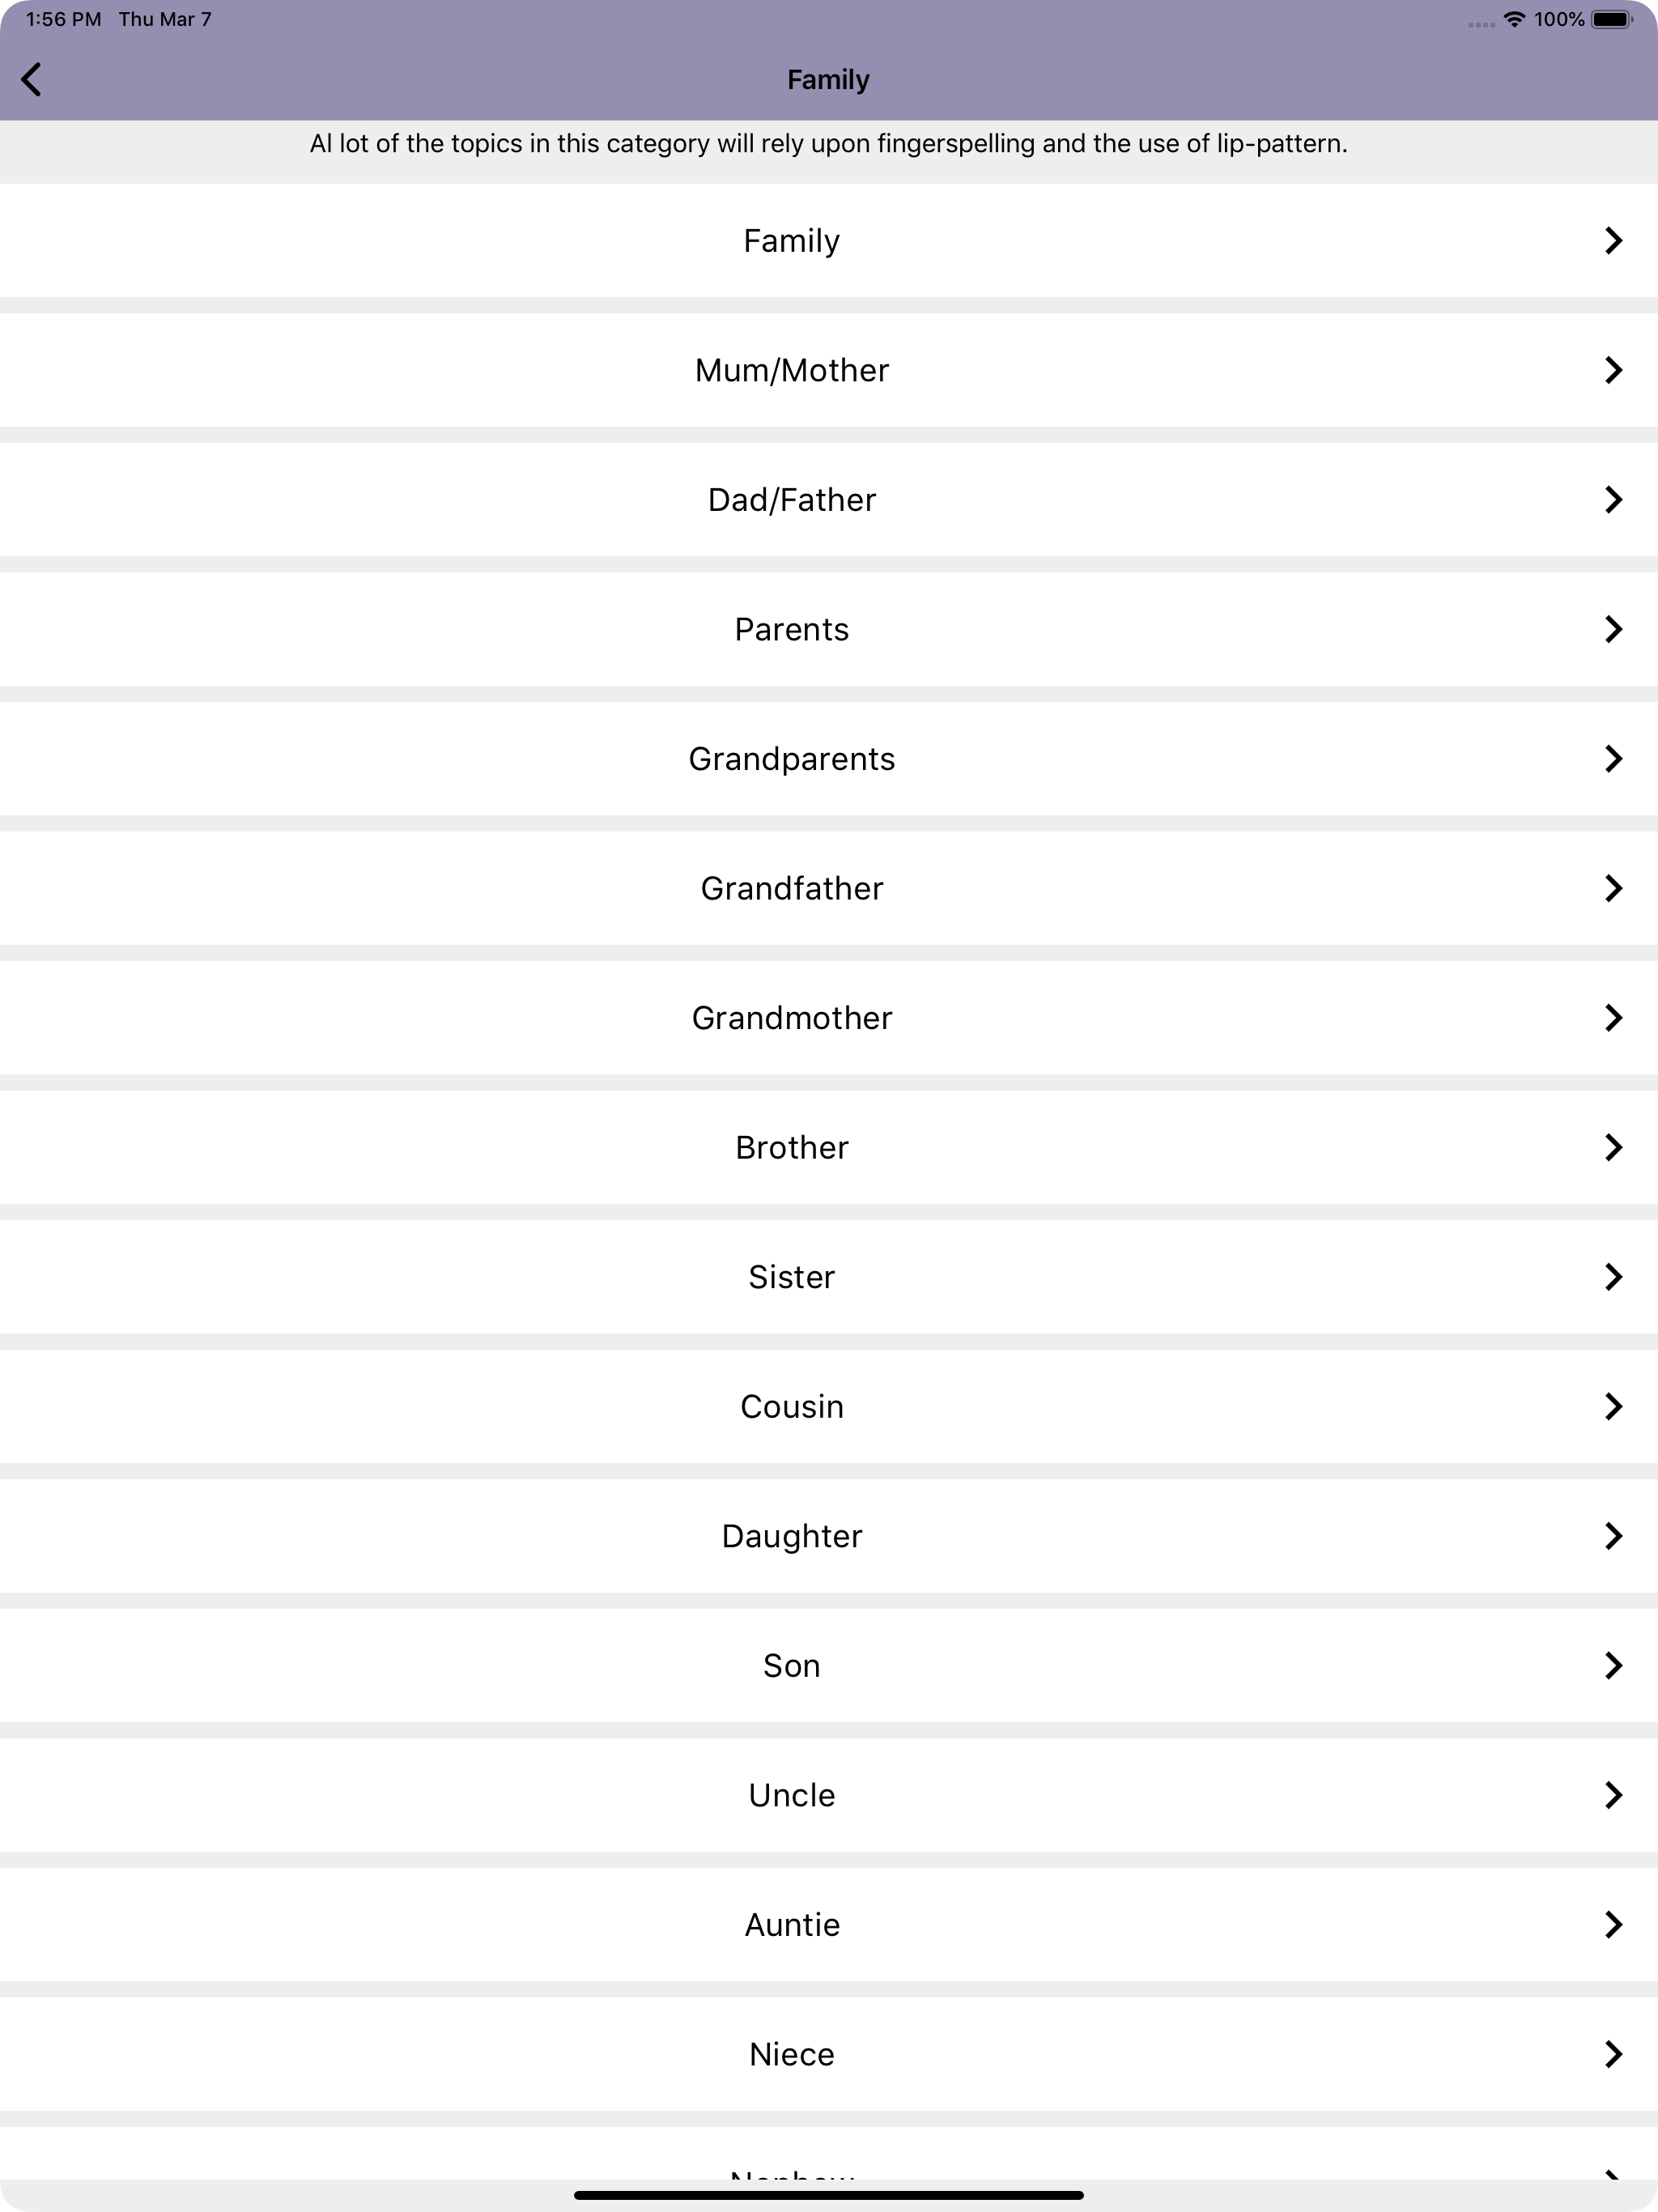Screen dimensions: 1658x2212
Task: Click the Wi-Fi status icon
Action: click(x=1514, y=19)
